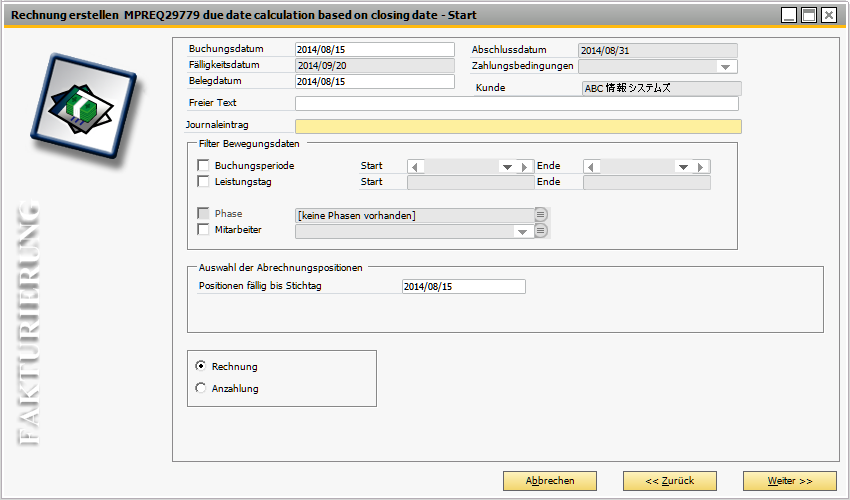Open the Phase selection list icon
Viewport: 850px width, 500px height.
[x=541, y=215]
